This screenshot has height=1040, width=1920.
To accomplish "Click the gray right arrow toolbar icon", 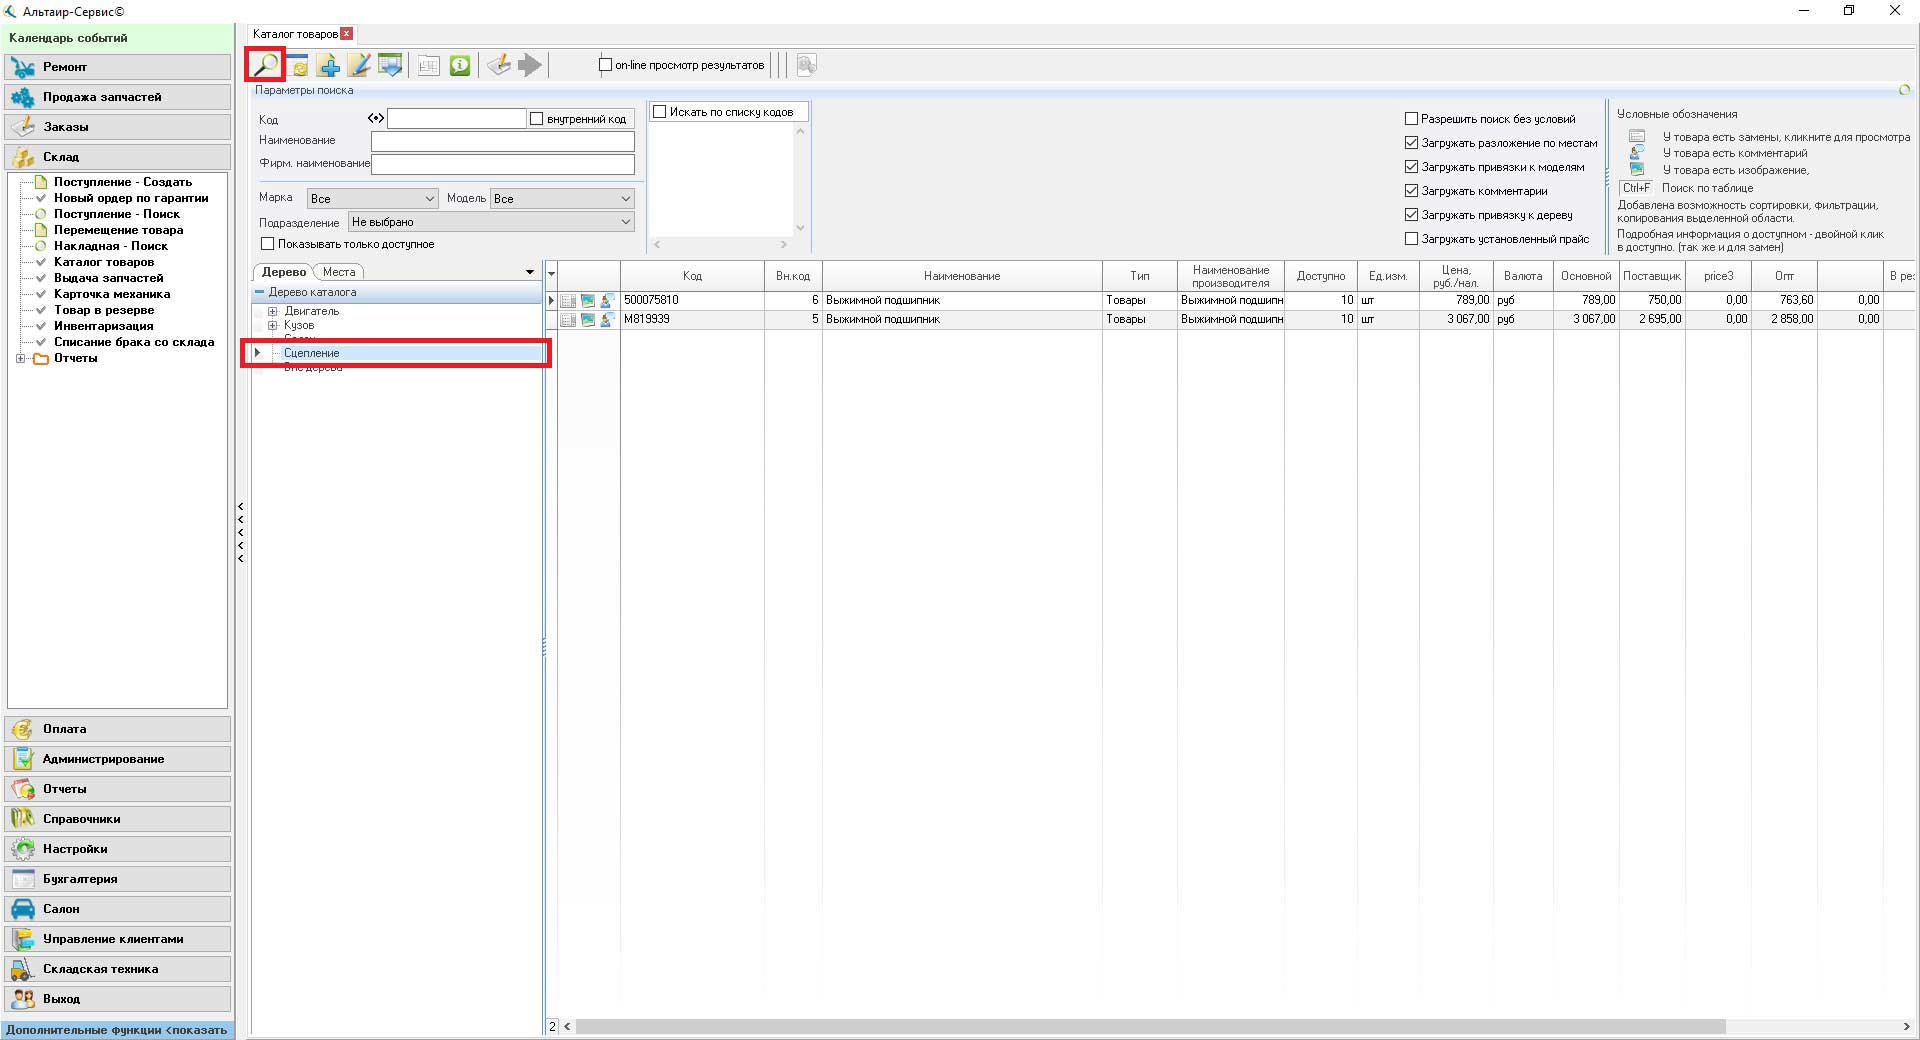I will [x=530, y=66].
